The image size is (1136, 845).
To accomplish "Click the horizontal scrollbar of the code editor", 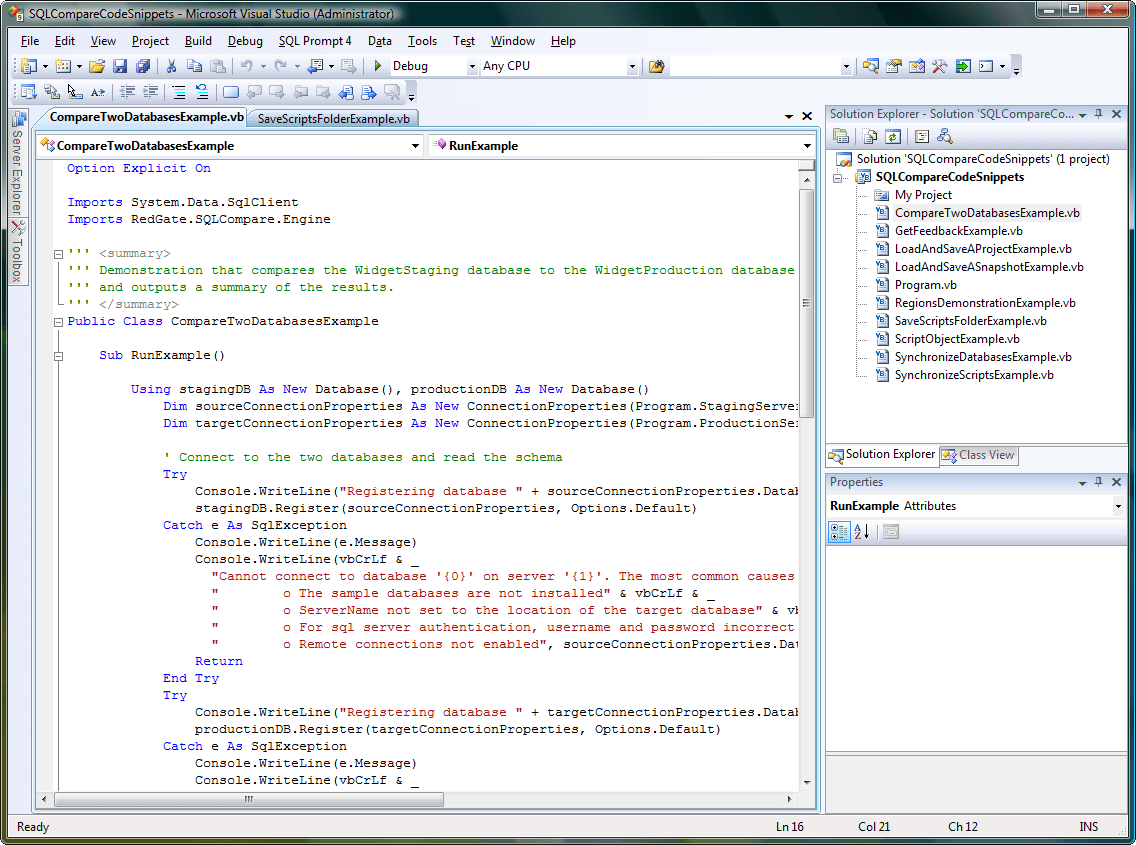I will (x=250, y=799).
